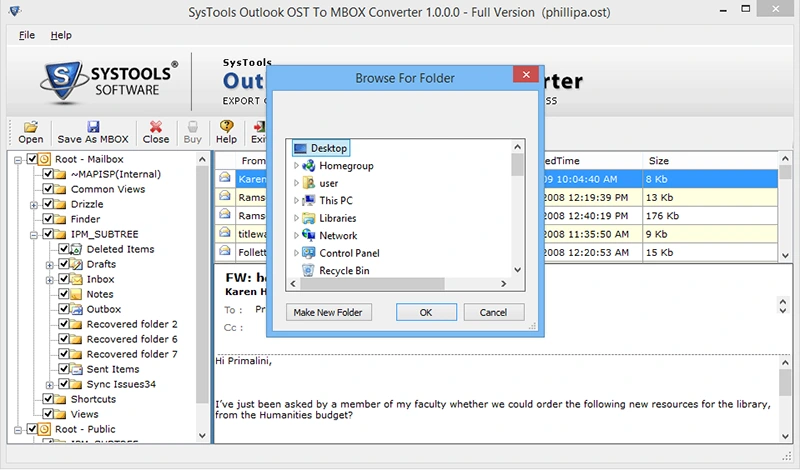Select the Network icon
Image resolution: width=800 pixels, height=470 pixels.
click(x=309, y=235)
